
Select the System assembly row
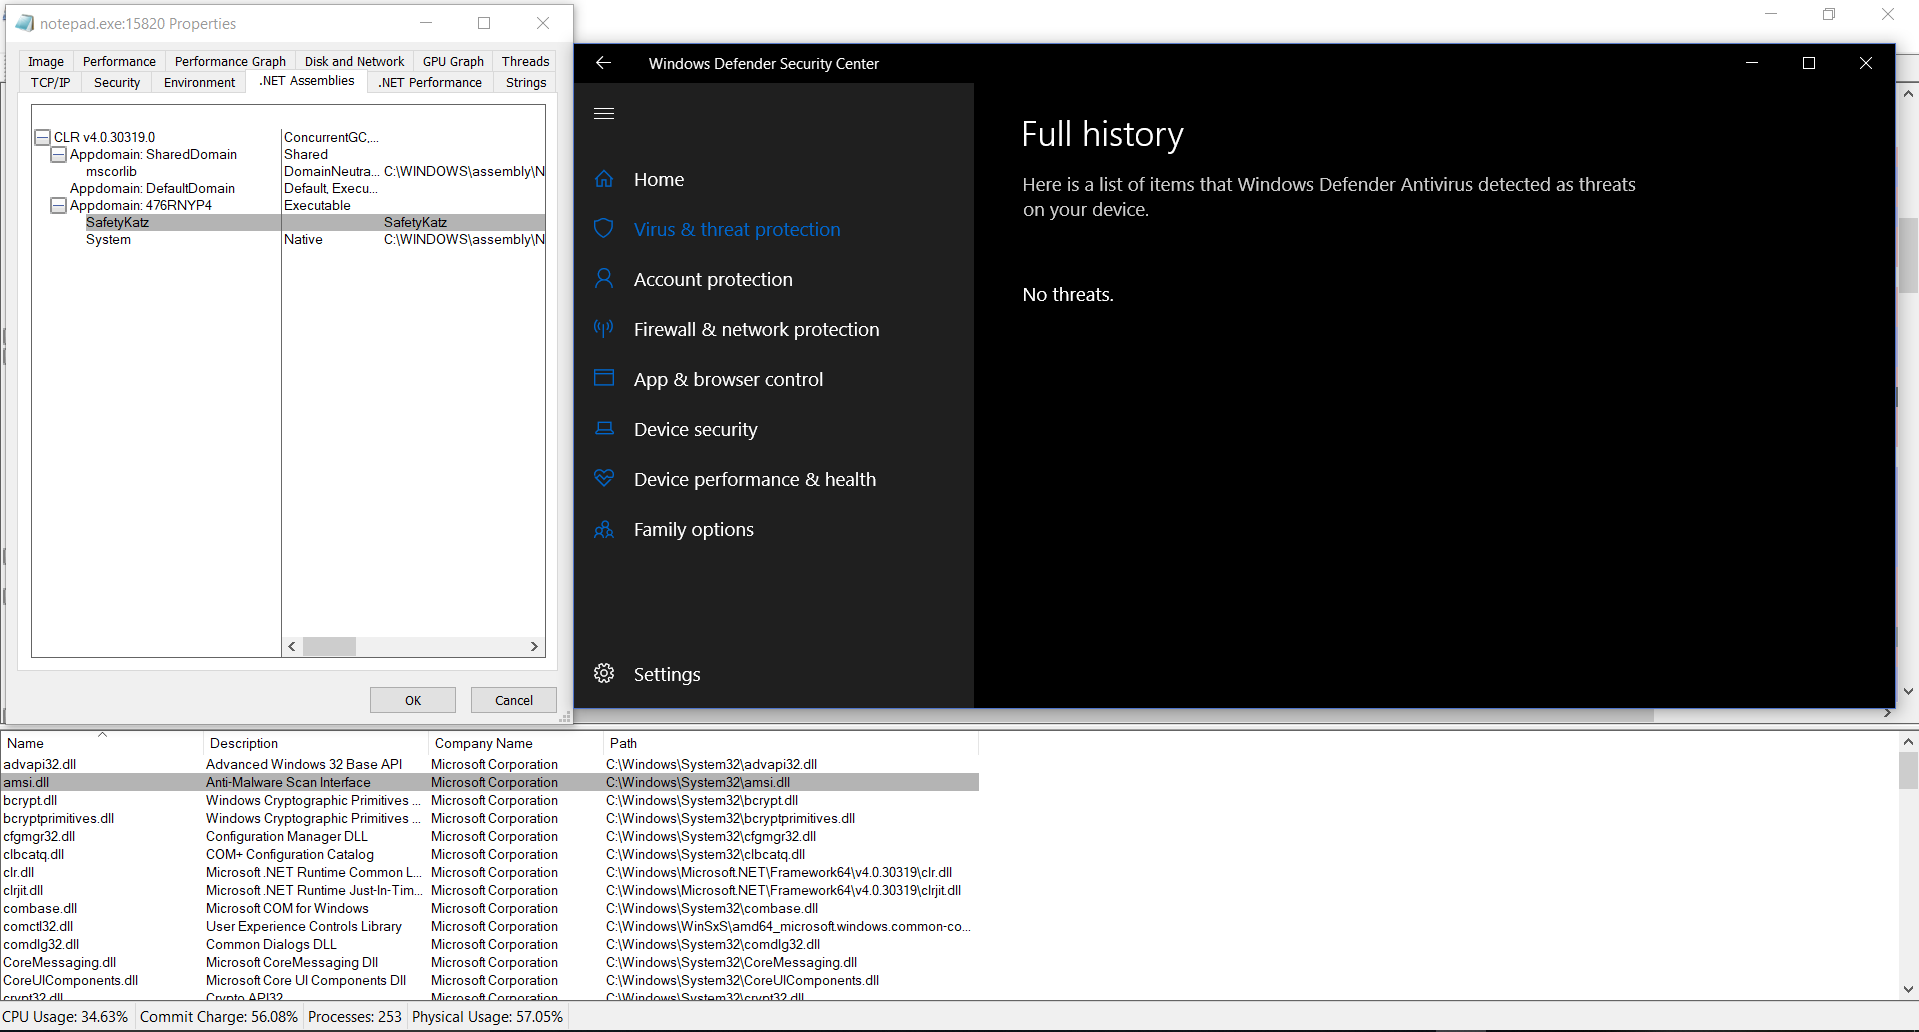[315, 239]
